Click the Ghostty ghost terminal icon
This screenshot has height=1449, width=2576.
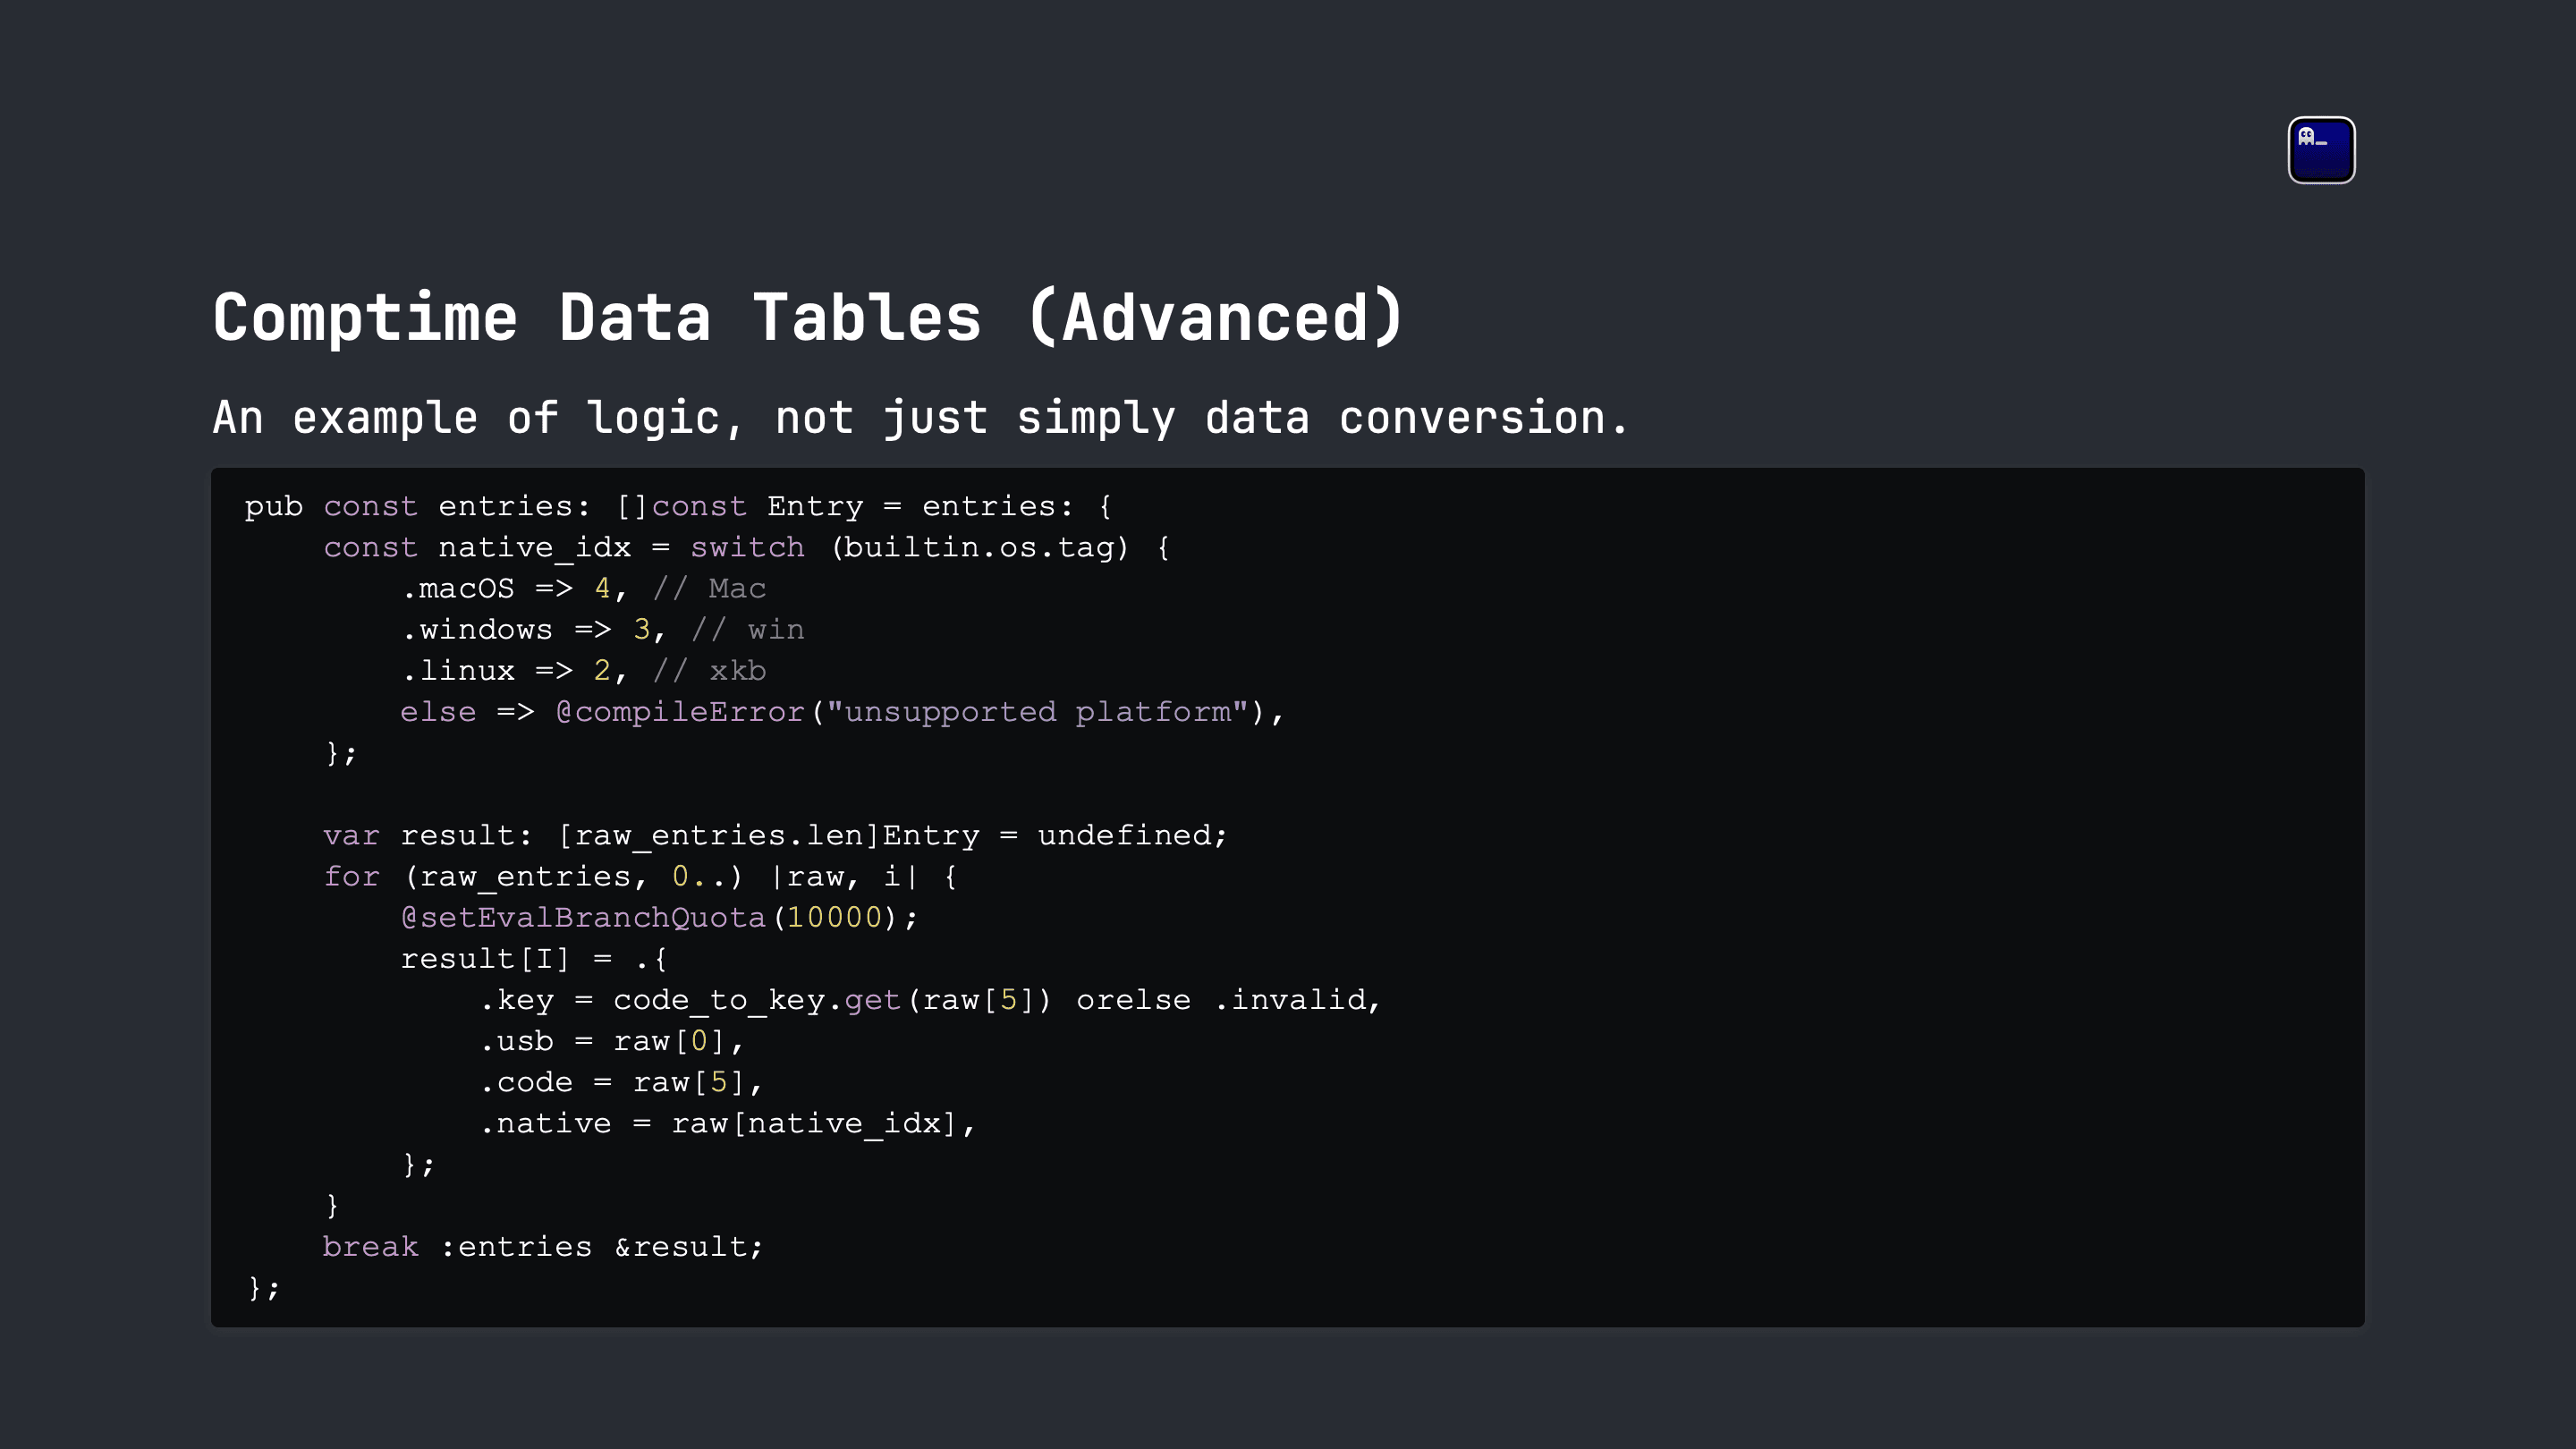pyautogui.click(x=2321, y=150)
